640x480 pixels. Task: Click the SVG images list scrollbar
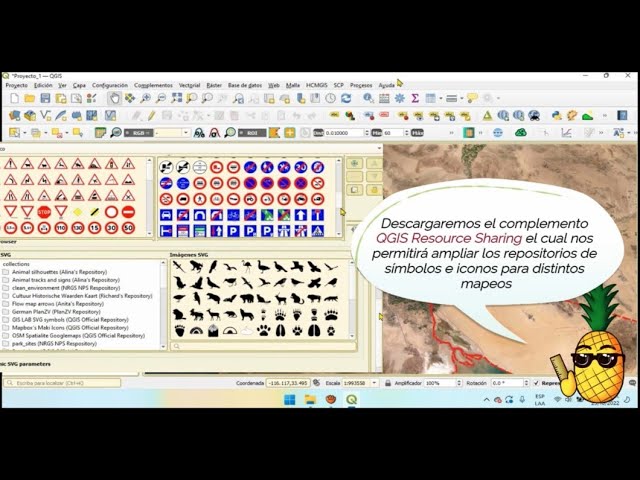(x=352, y=299)
